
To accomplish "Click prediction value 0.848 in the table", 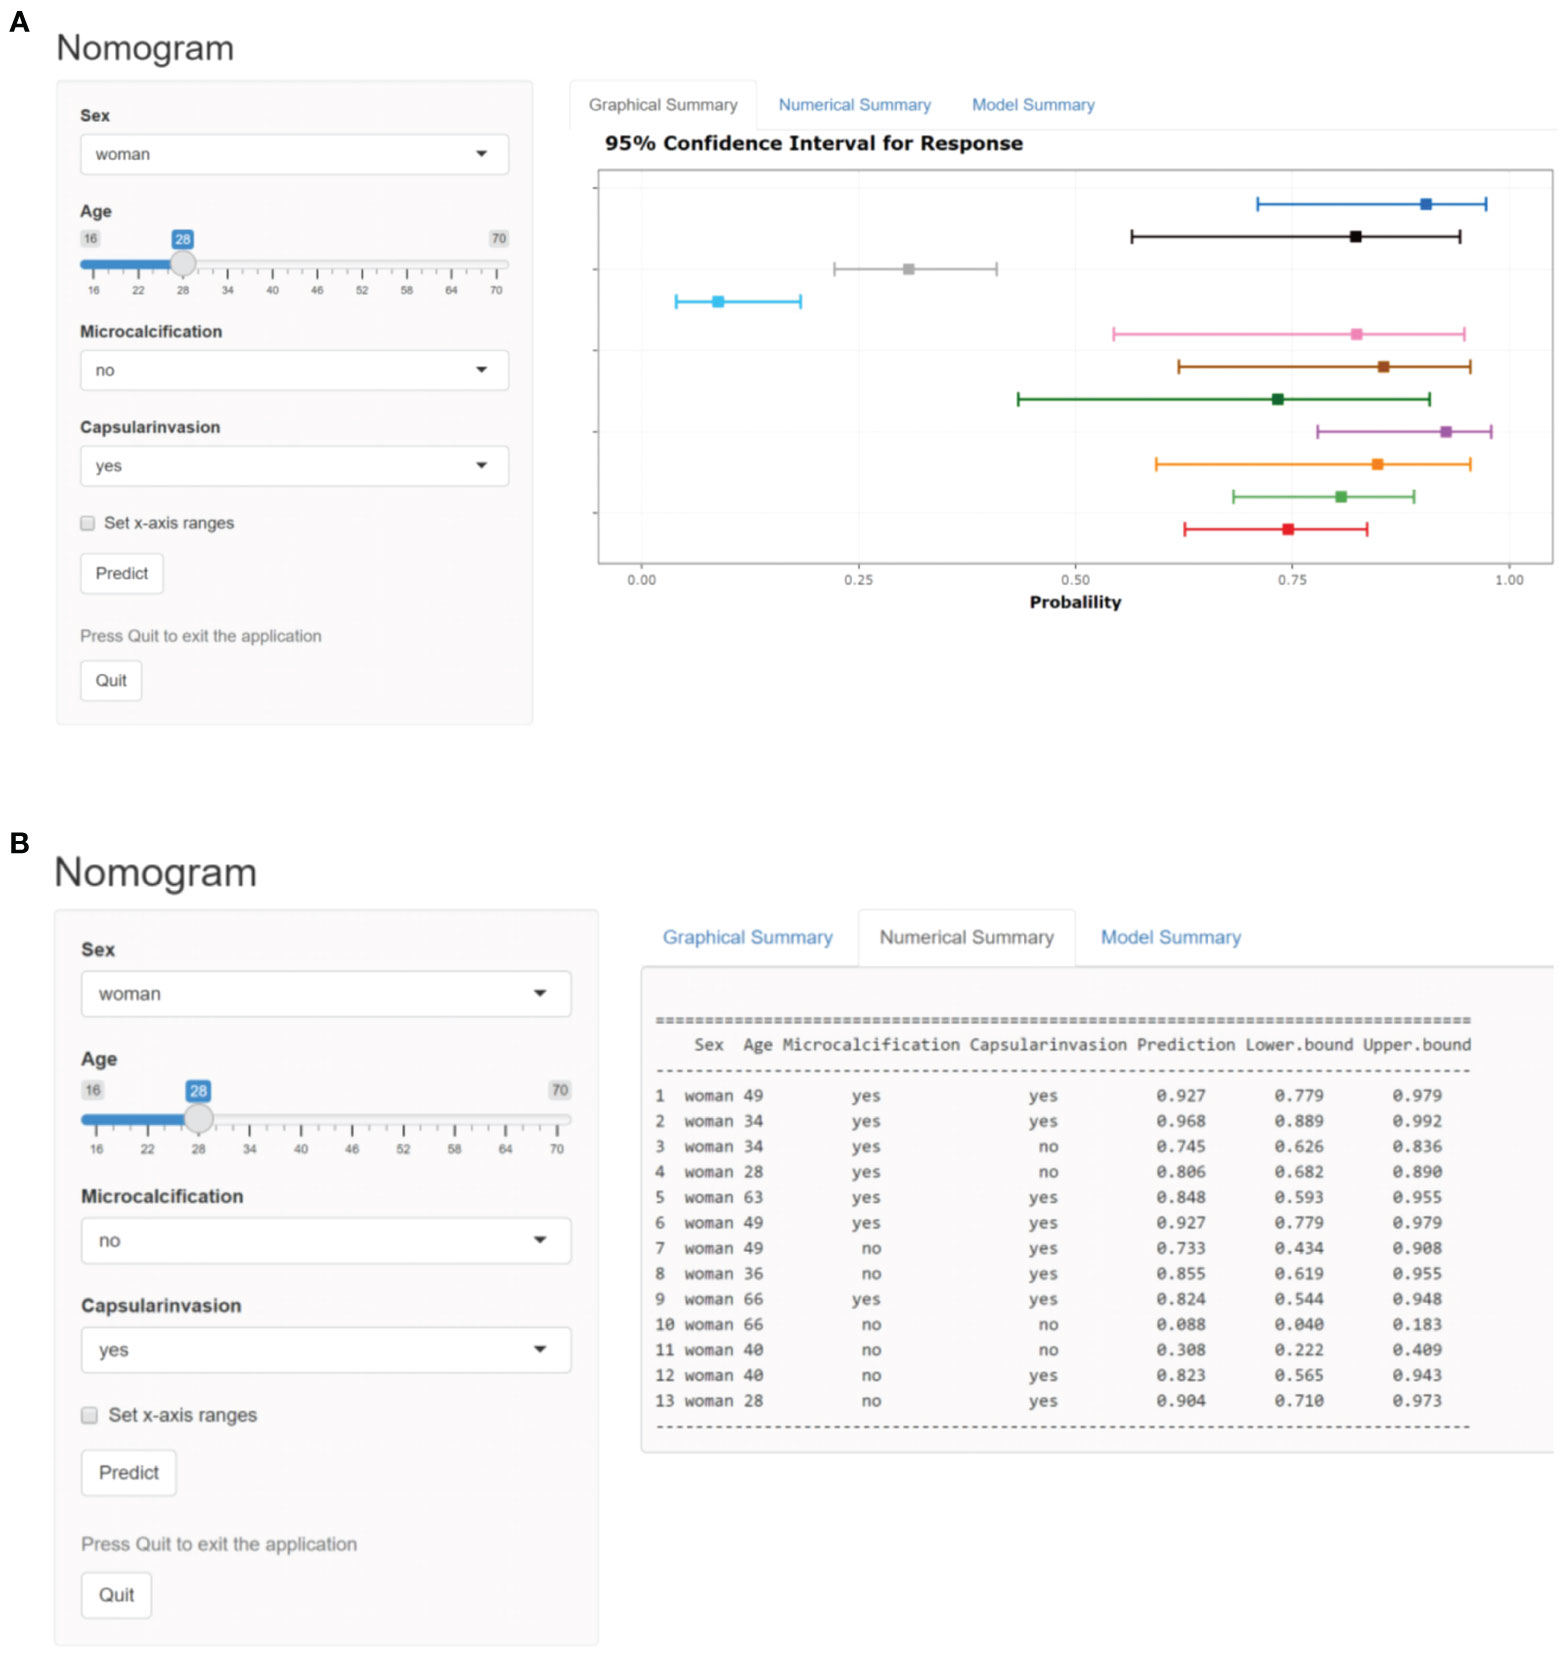I will [1181, 1198].
